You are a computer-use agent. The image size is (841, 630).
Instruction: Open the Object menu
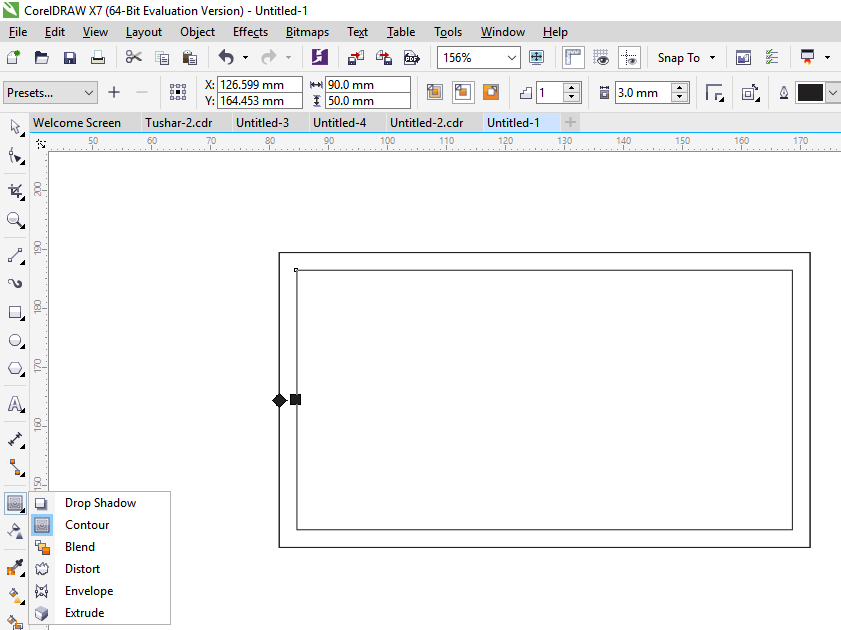[197, 32]
